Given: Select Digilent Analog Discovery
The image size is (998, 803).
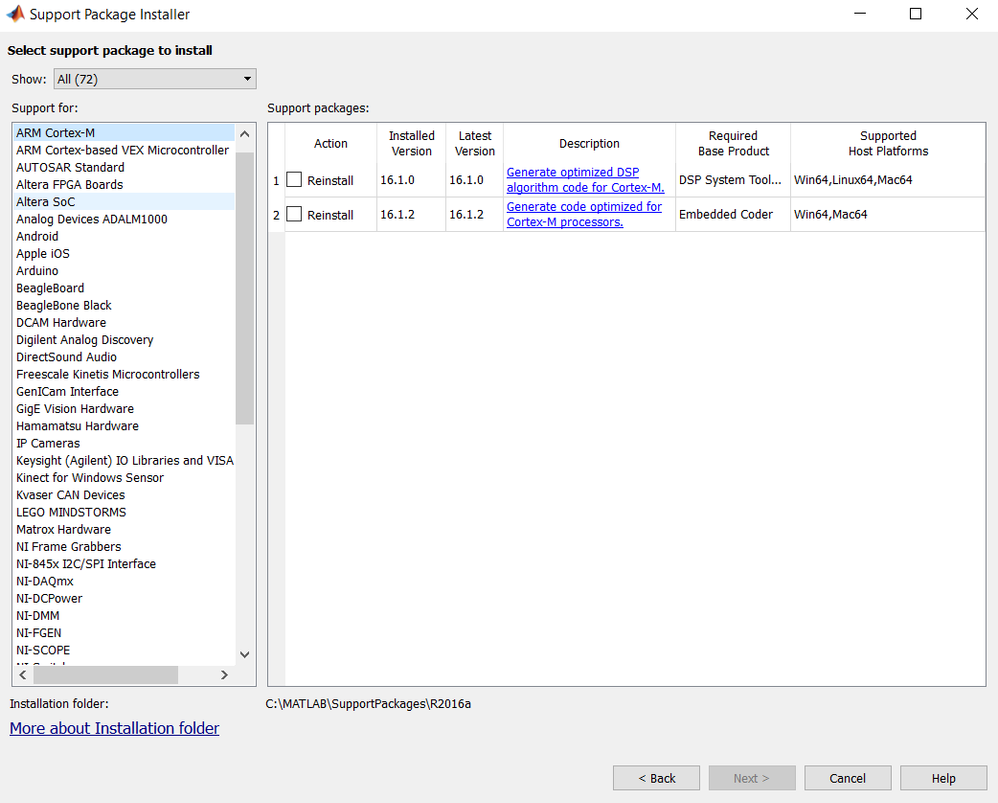Looking at the screenshot, I should point(124,340).
